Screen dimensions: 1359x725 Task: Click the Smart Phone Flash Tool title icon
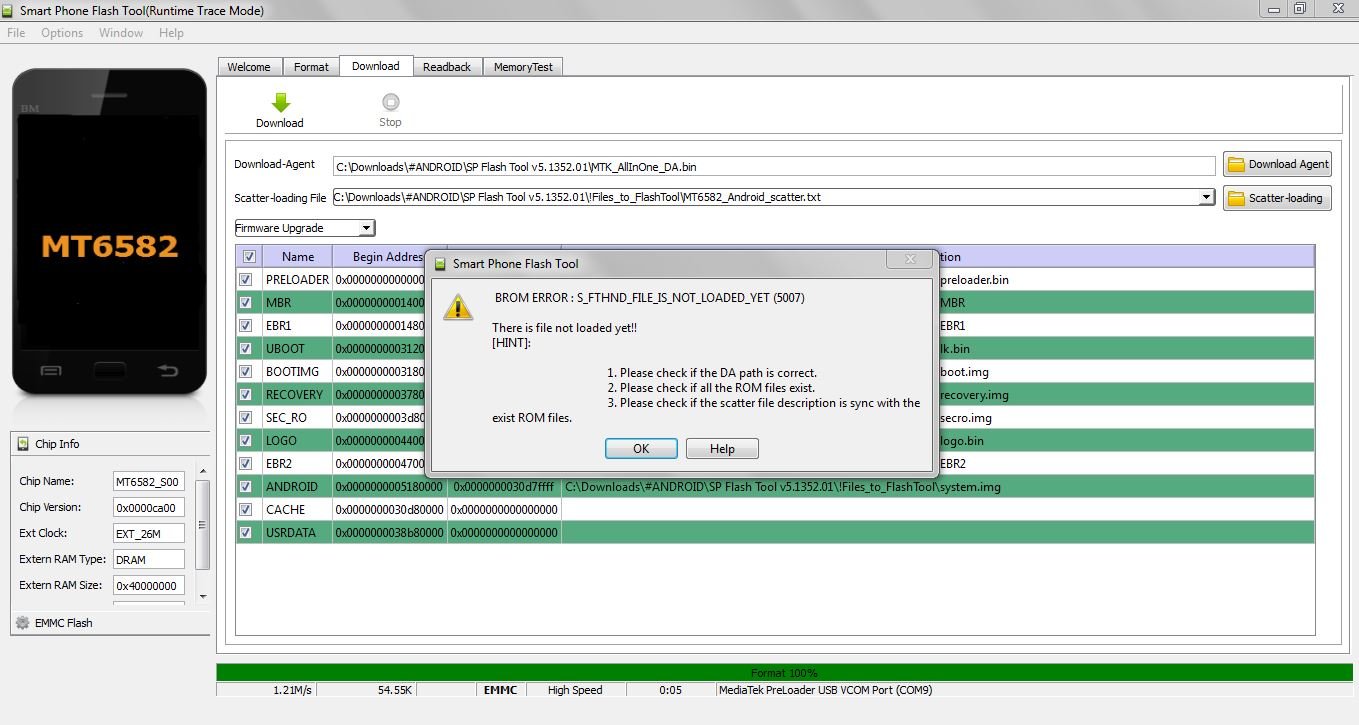tap(9, 10)
